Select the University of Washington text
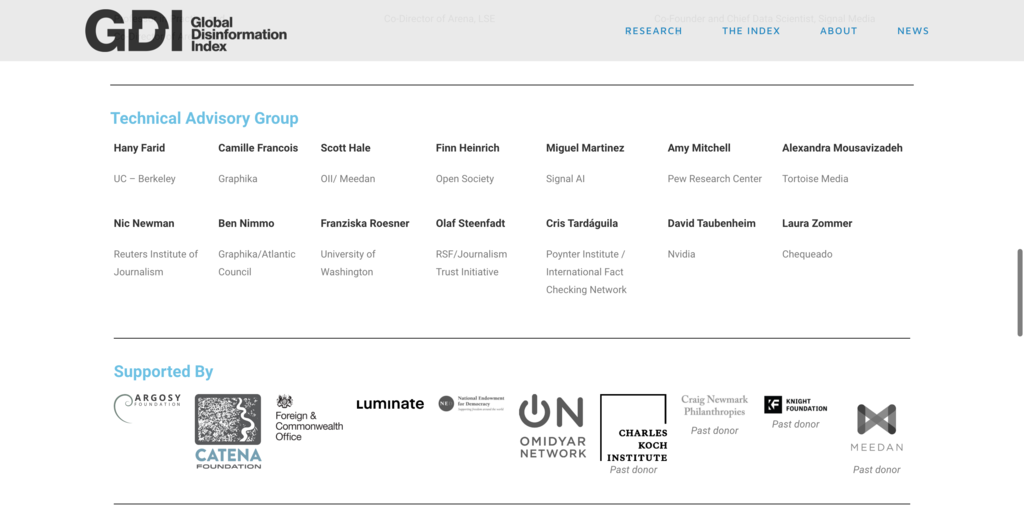The height and width of the screenshot is (520, 1024). [348, 263]
